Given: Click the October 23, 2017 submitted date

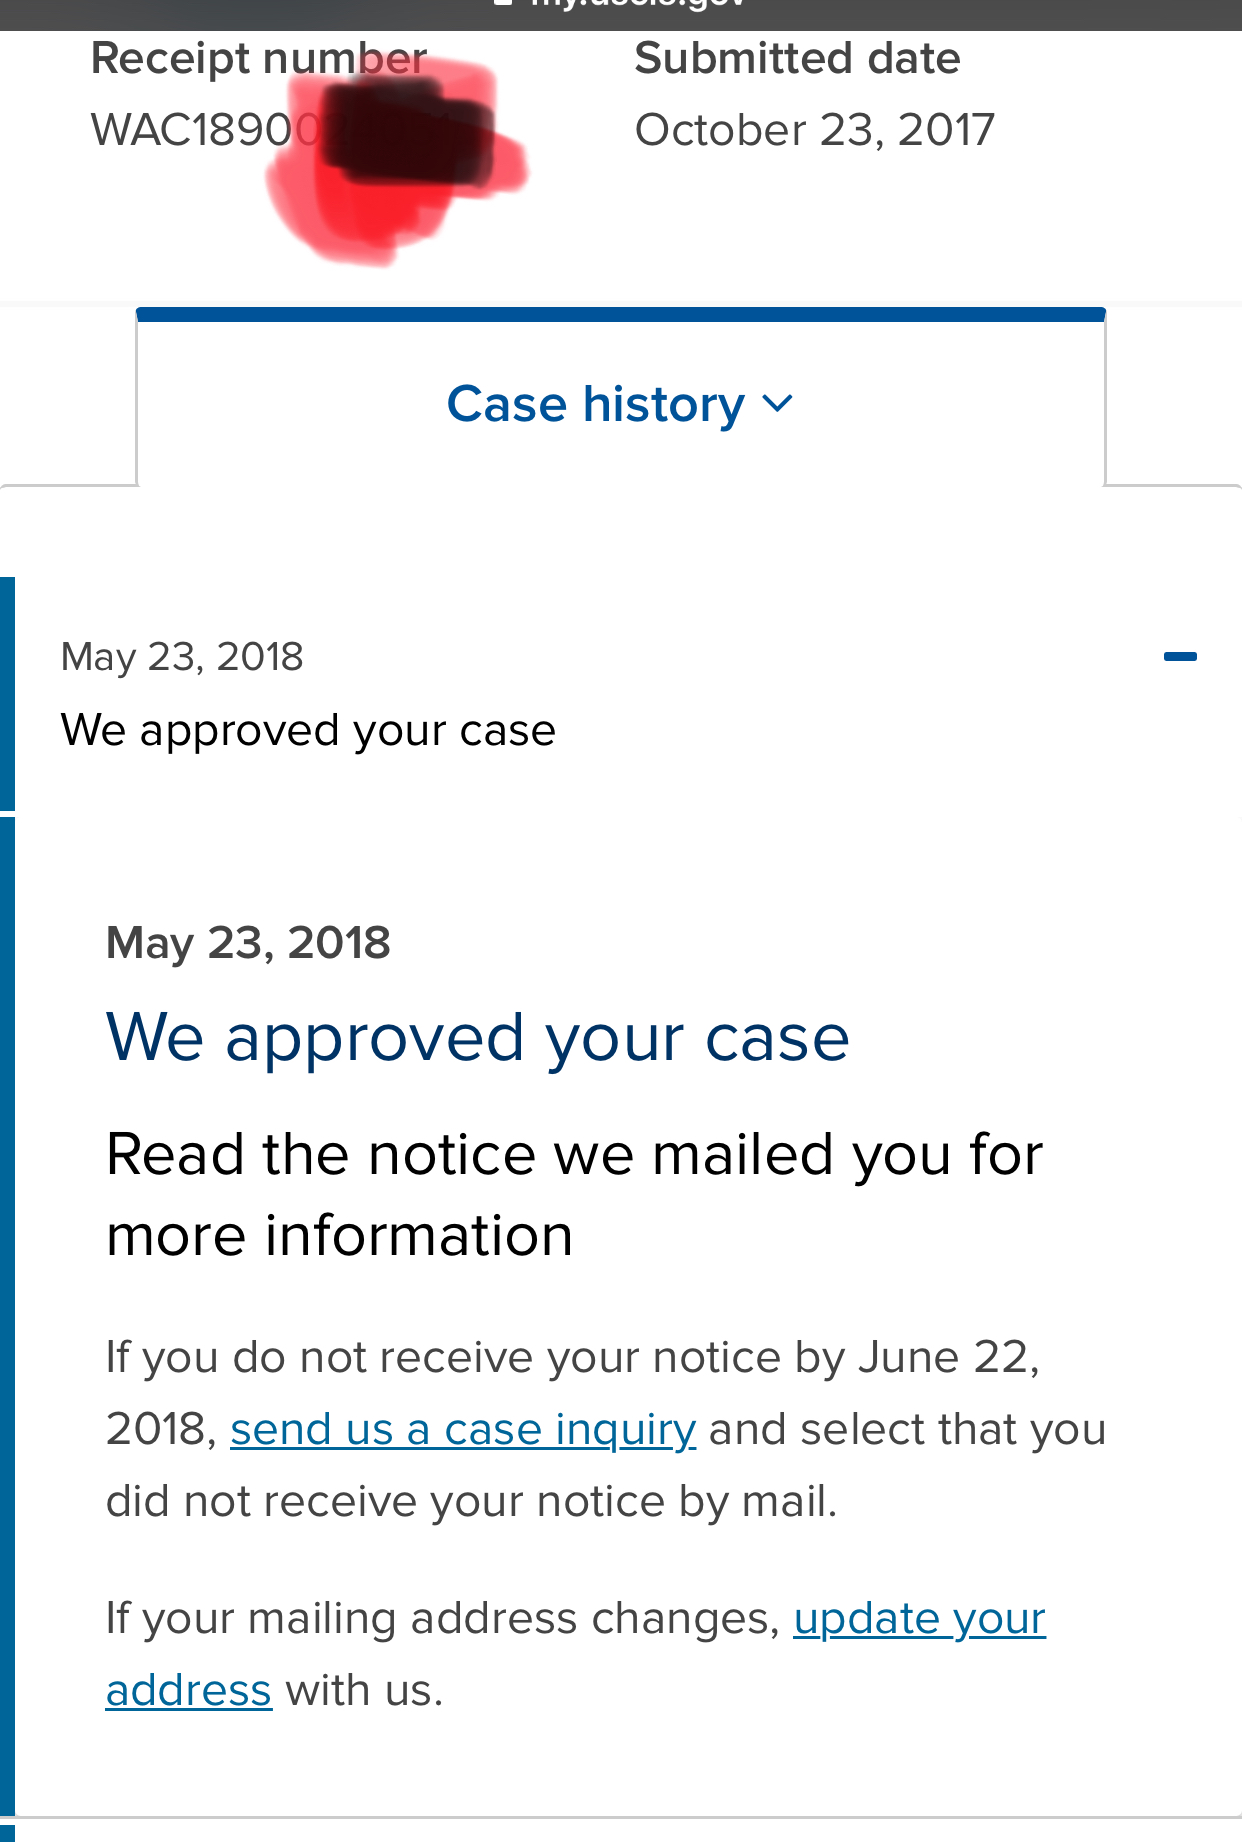Looking at the screenshot, I should tap(814, 130).
